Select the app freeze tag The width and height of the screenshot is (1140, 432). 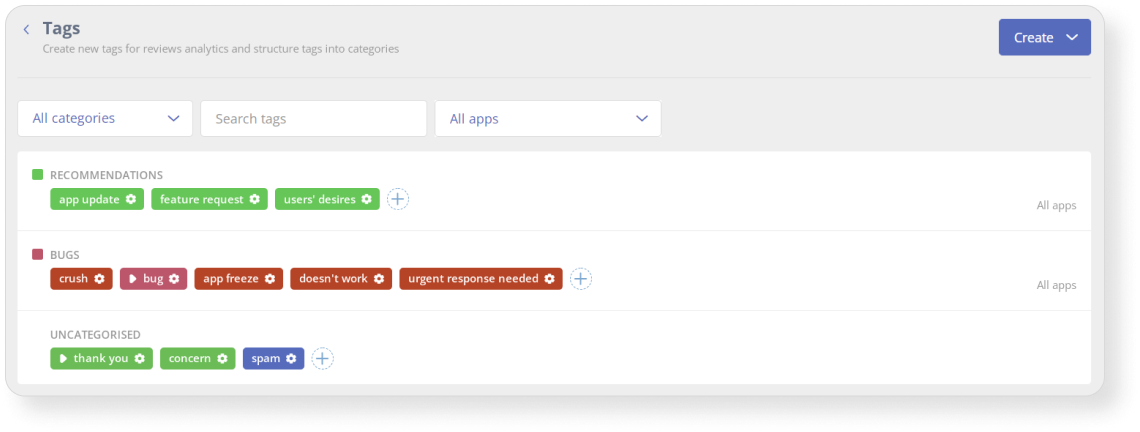[238, 279]
